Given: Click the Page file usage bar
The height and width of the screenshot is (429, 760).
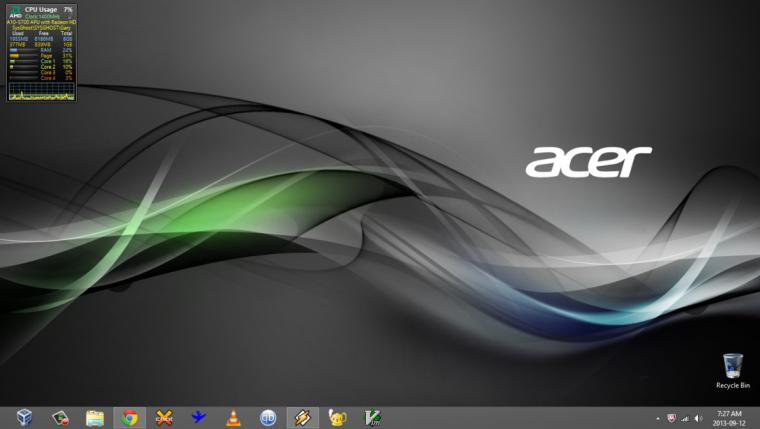Looking at the screenshot, I should 24,56.
